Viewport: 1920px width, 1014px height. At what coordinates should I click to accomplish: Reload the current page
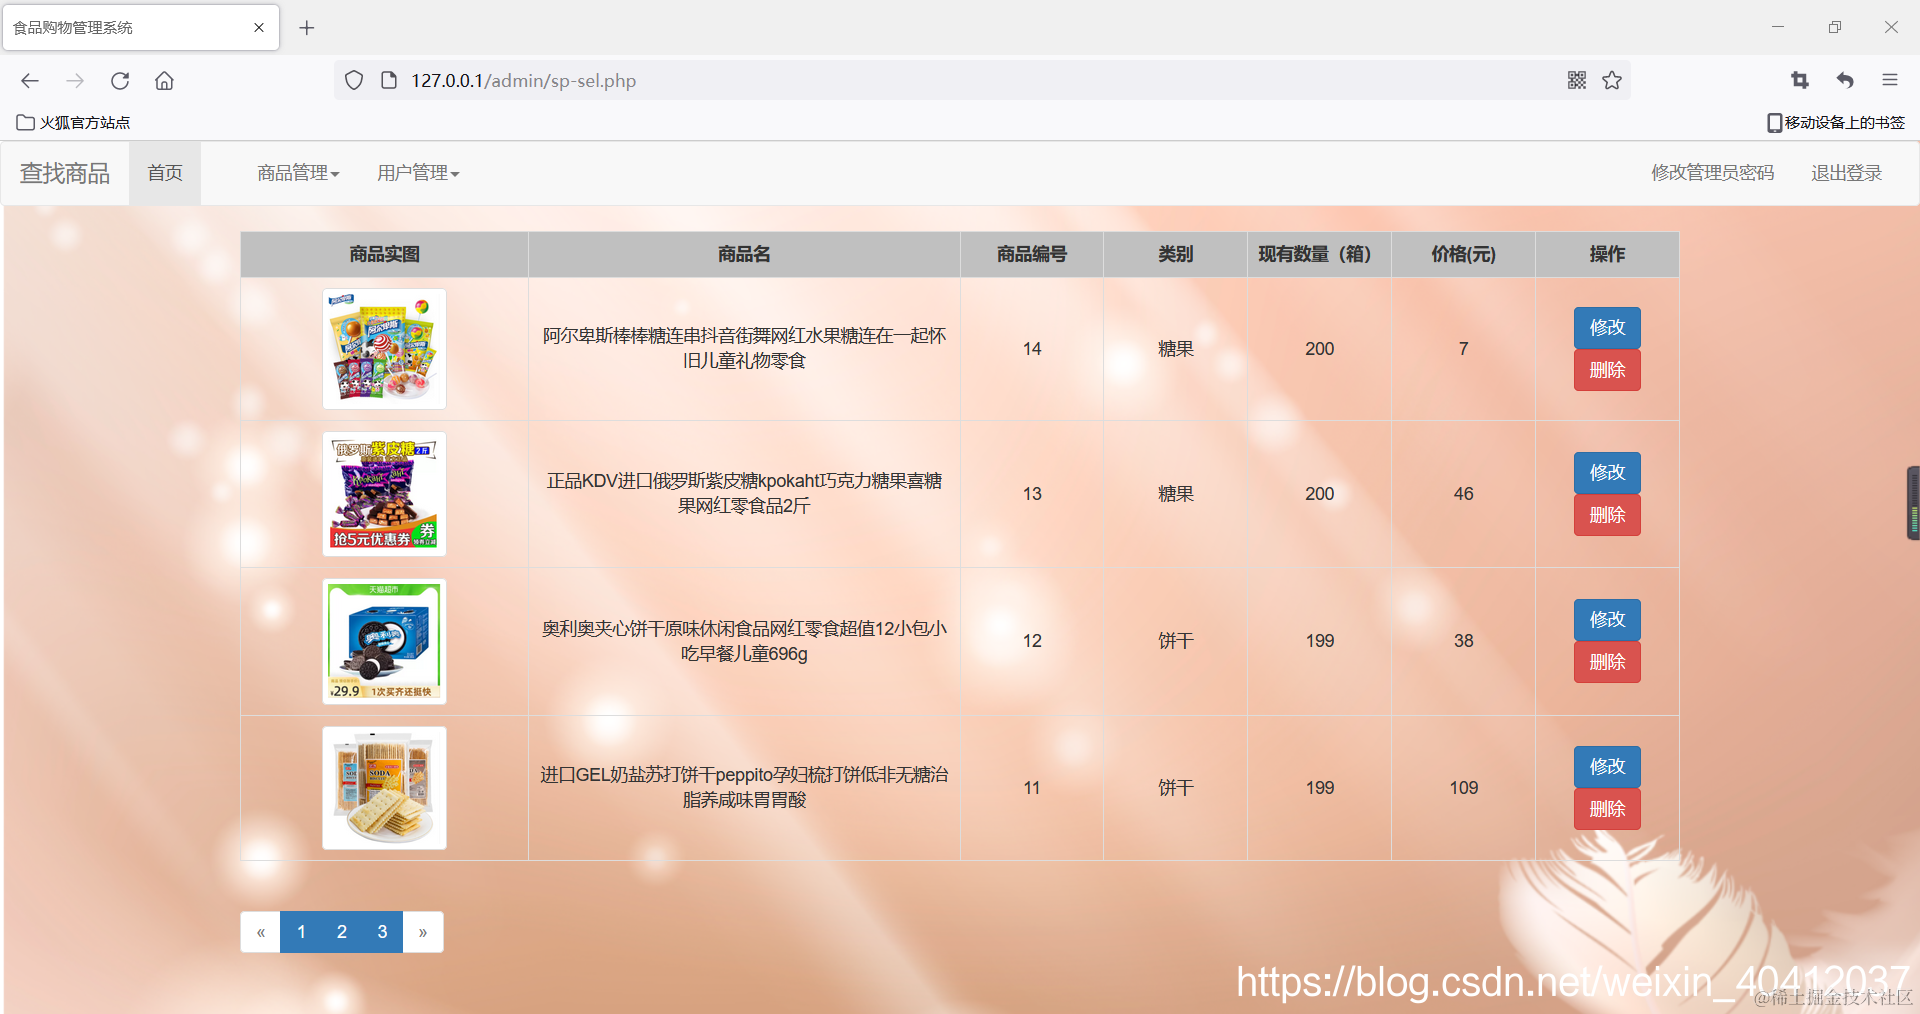pyautogui.click(x=119, y=81)
